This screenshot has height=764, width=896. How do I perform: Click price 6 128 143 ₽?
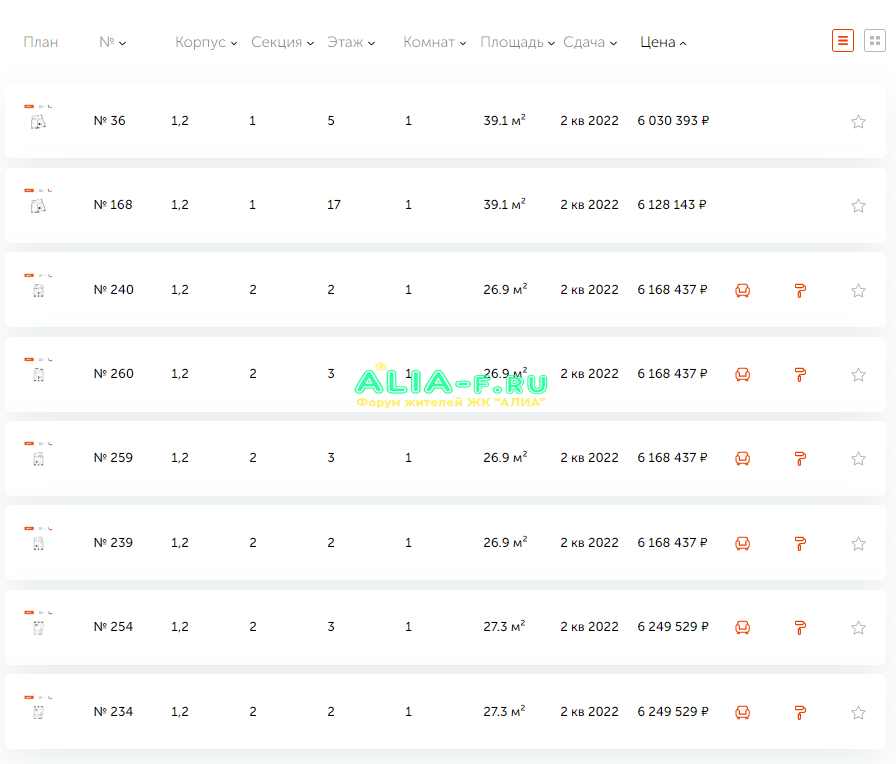click(x=672, y=205)
